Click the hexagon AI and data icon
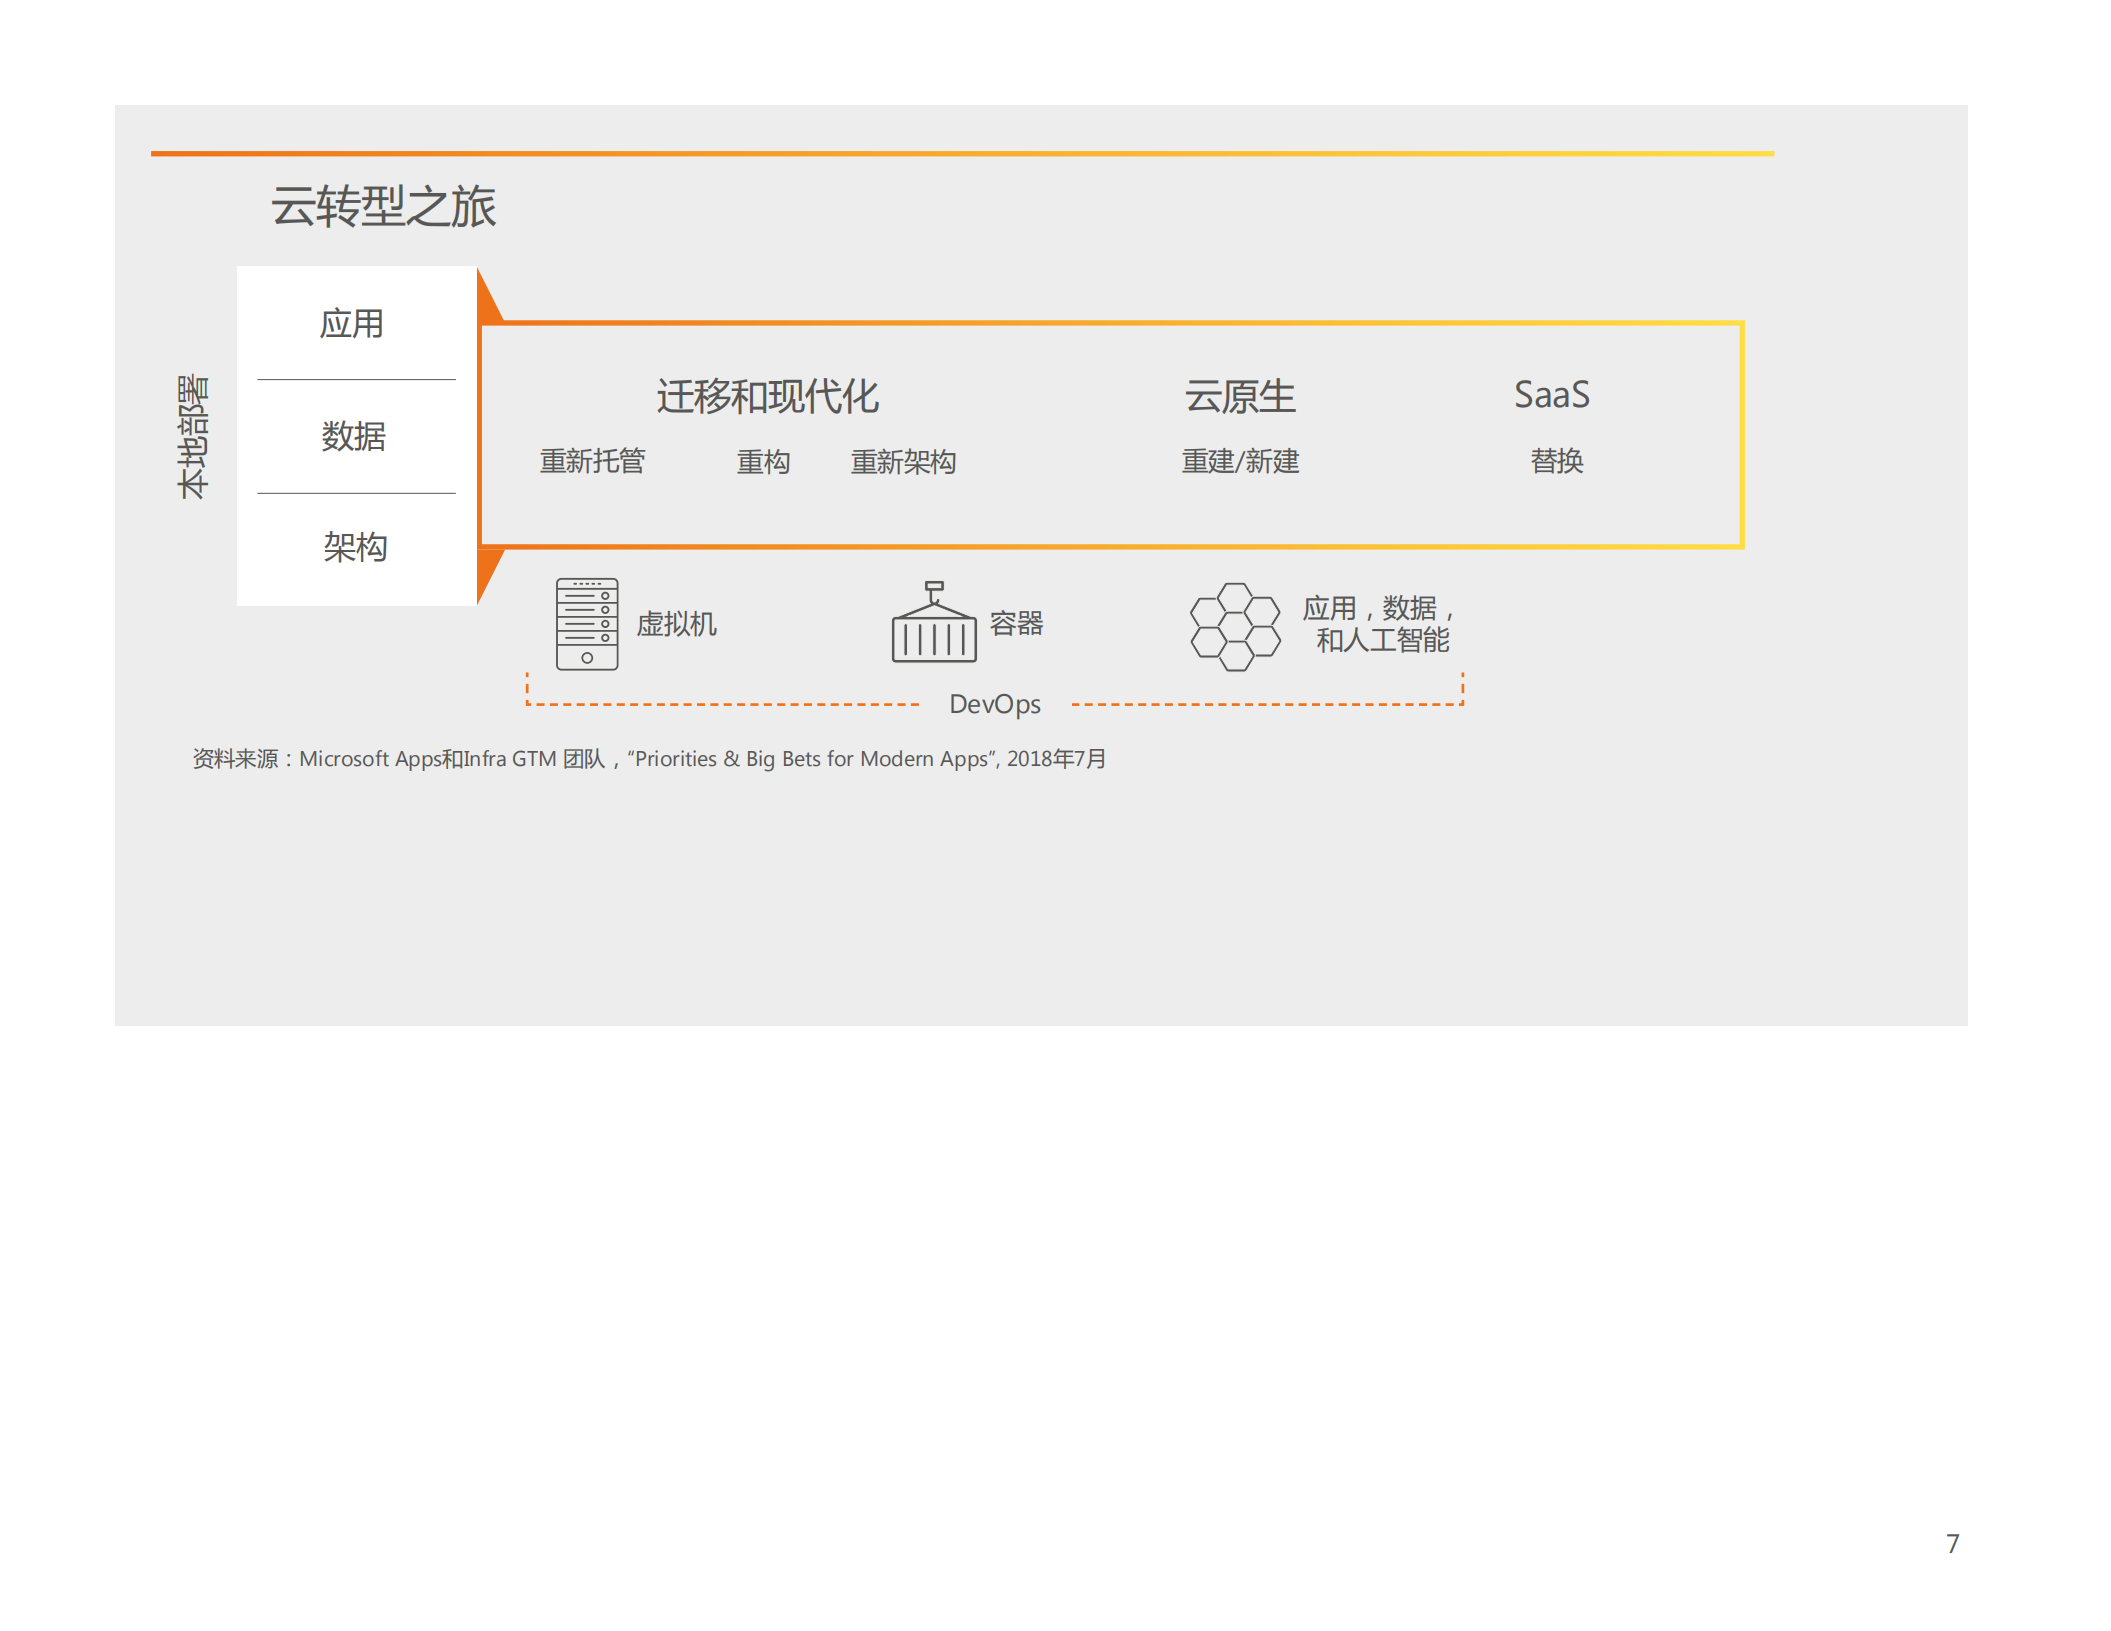This screenshot has height=1631, width=2111. pos(1238,625)
